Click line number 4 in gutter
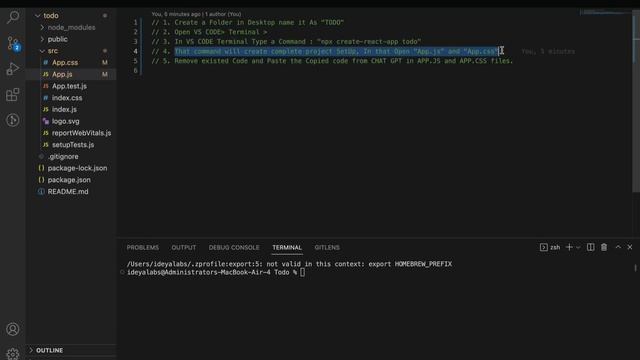Viewport: 640px width, 360px height. click(135, 51)
